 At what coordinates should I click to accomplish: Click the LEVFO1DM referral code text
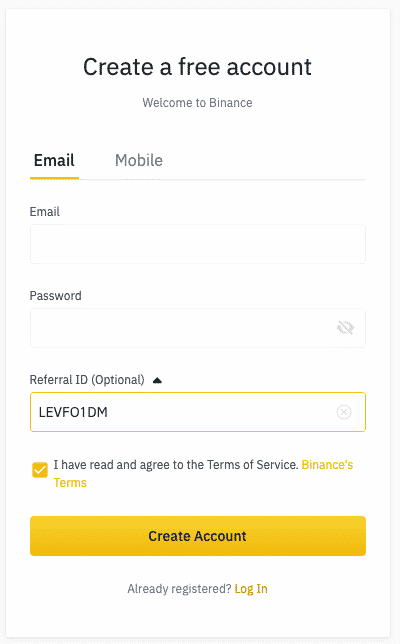73,412
